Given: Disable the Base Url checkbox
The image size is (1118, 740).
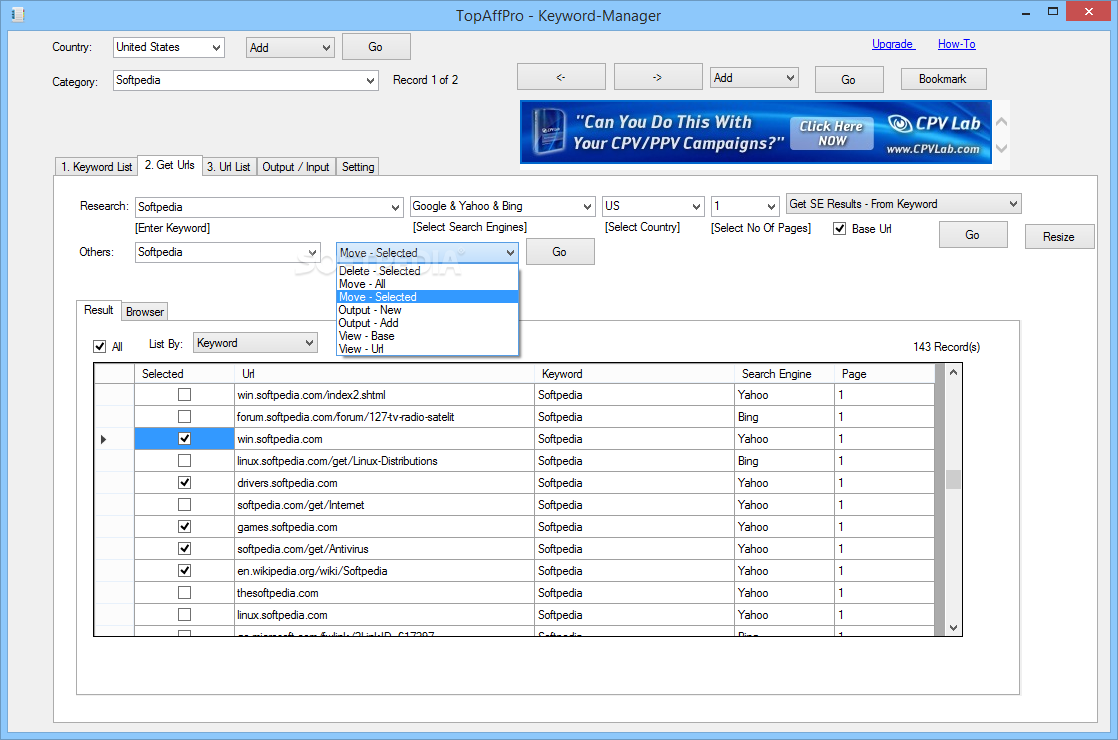Looking at the screenshot, I should point(840,229).
